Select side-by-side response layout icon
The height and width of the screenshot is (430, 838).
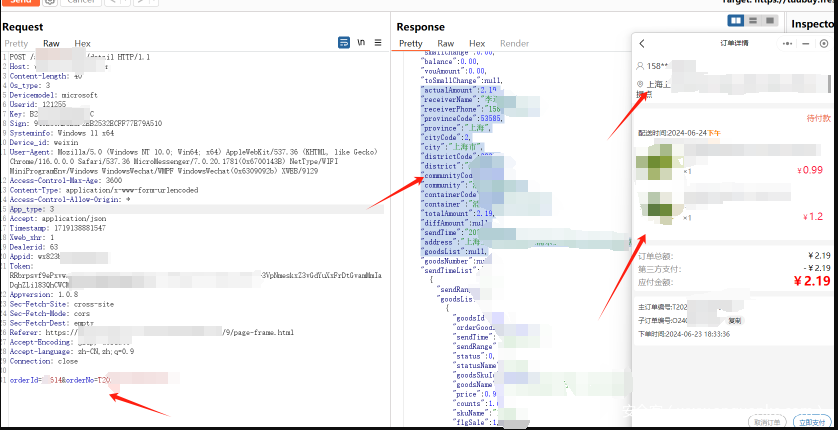737,21
